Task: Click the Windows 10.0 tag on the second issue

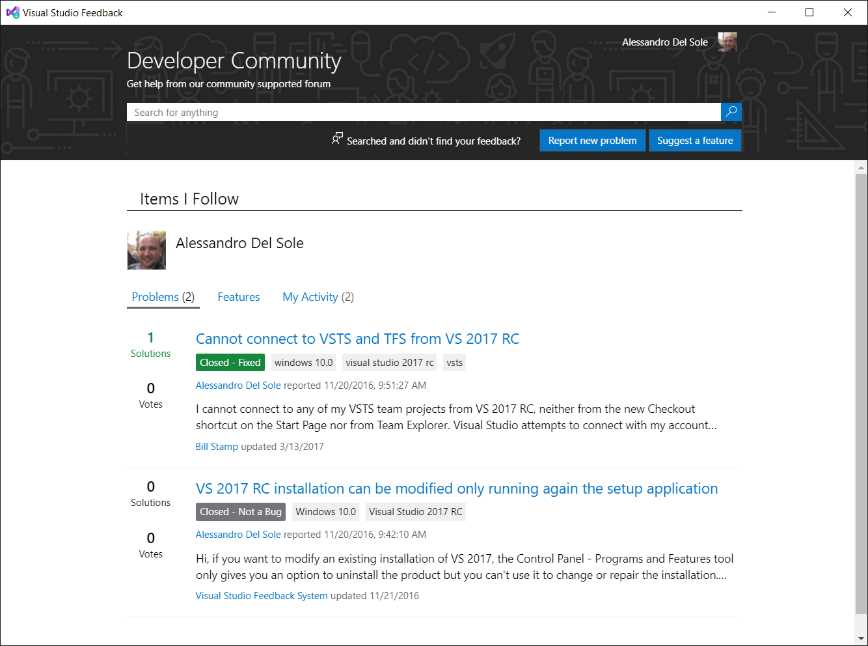Action: click(324, 511)
